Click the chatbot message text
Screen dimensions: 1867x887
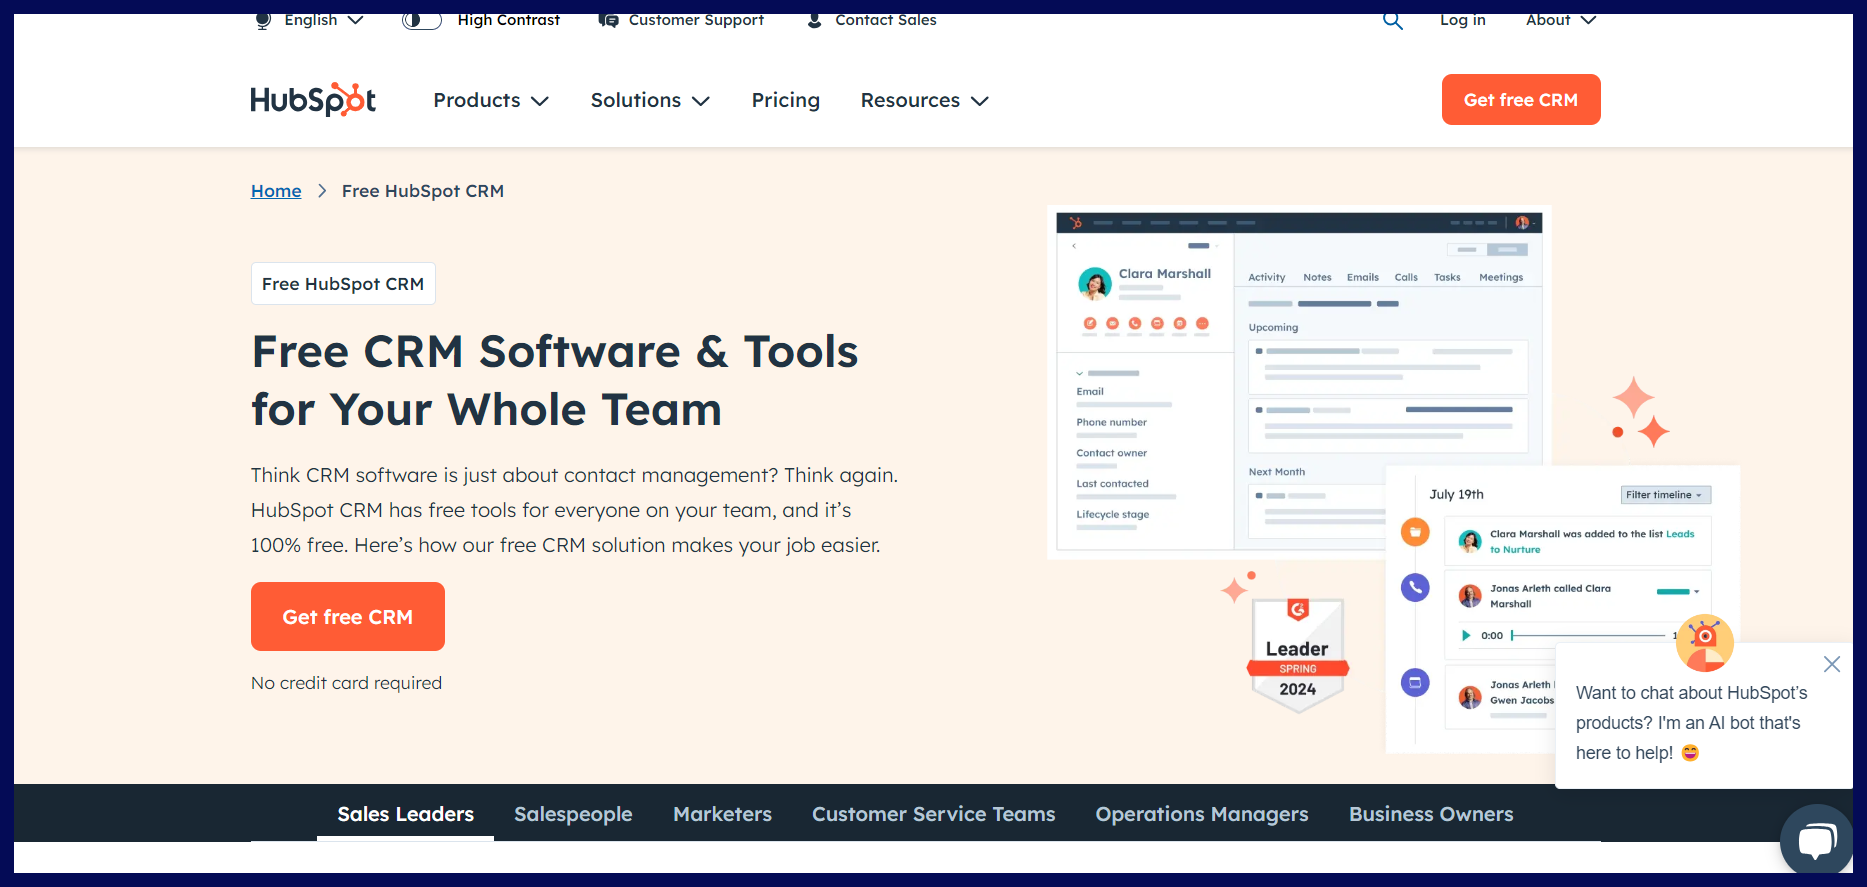(1692, 723)
